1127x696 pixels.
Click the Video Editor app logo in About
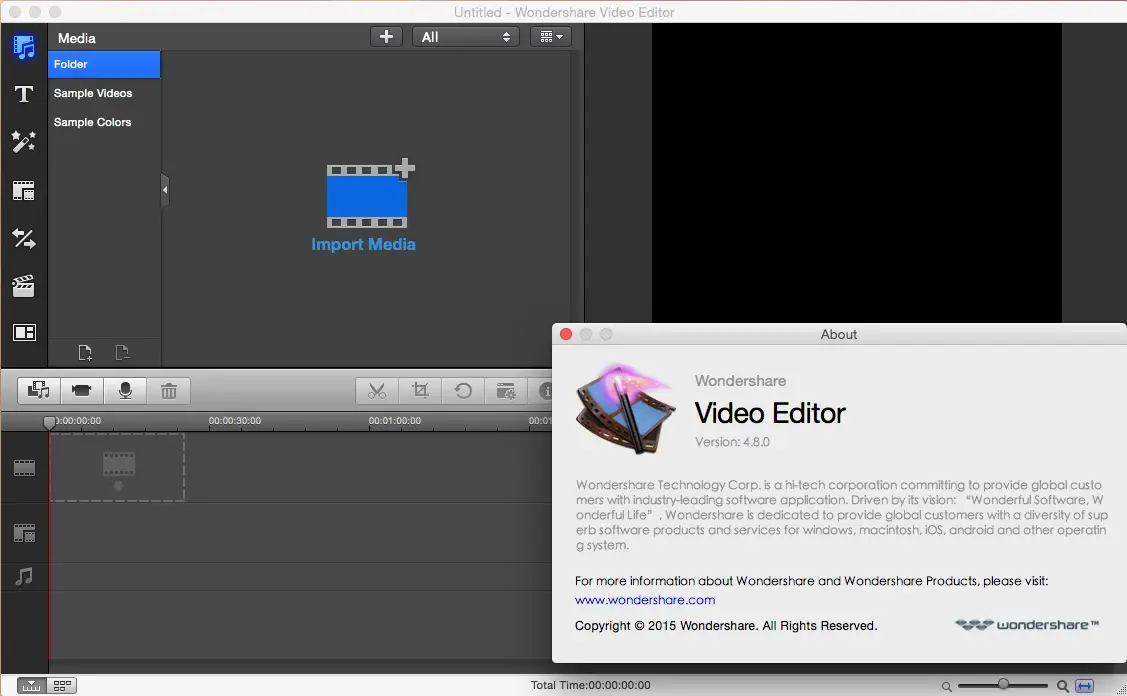point(626,409)
